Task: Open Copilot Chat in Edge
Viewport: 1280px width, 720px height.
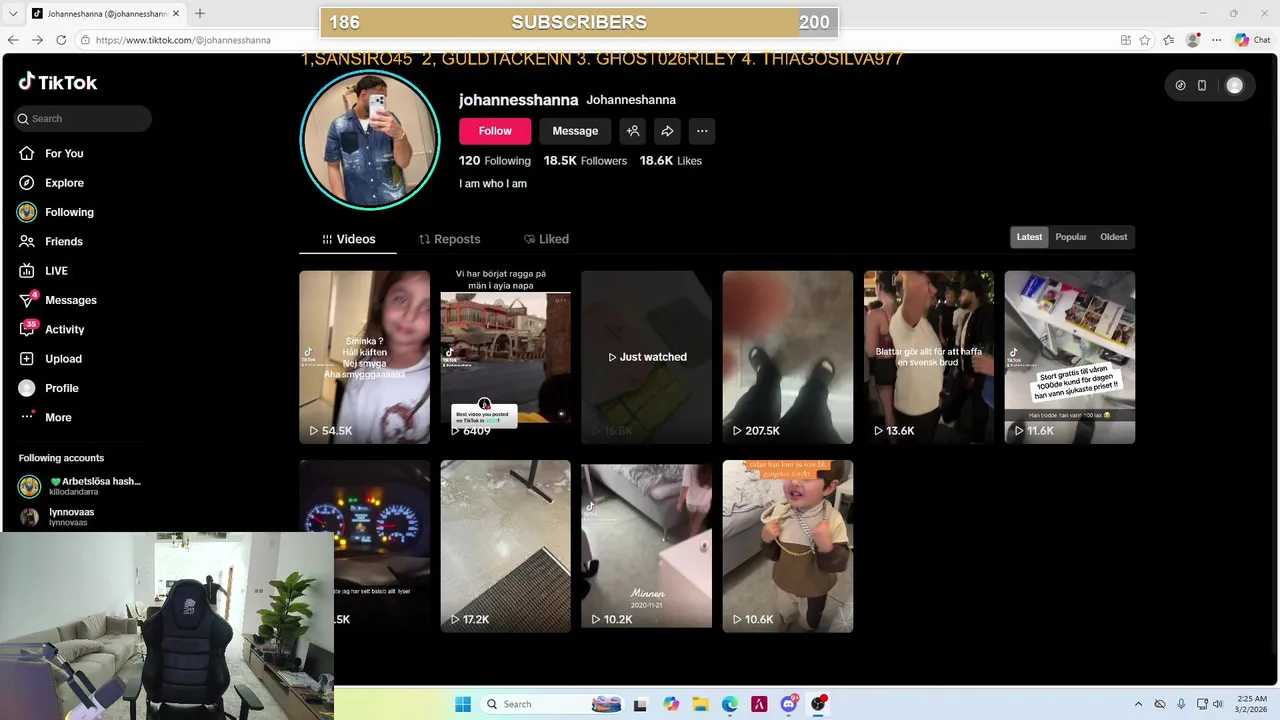Action: (1253, 40)
